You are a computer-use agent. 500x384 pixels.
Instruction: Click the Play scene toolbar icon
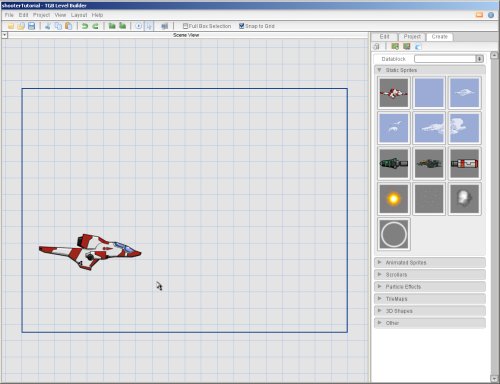click(x=139, y=26)
